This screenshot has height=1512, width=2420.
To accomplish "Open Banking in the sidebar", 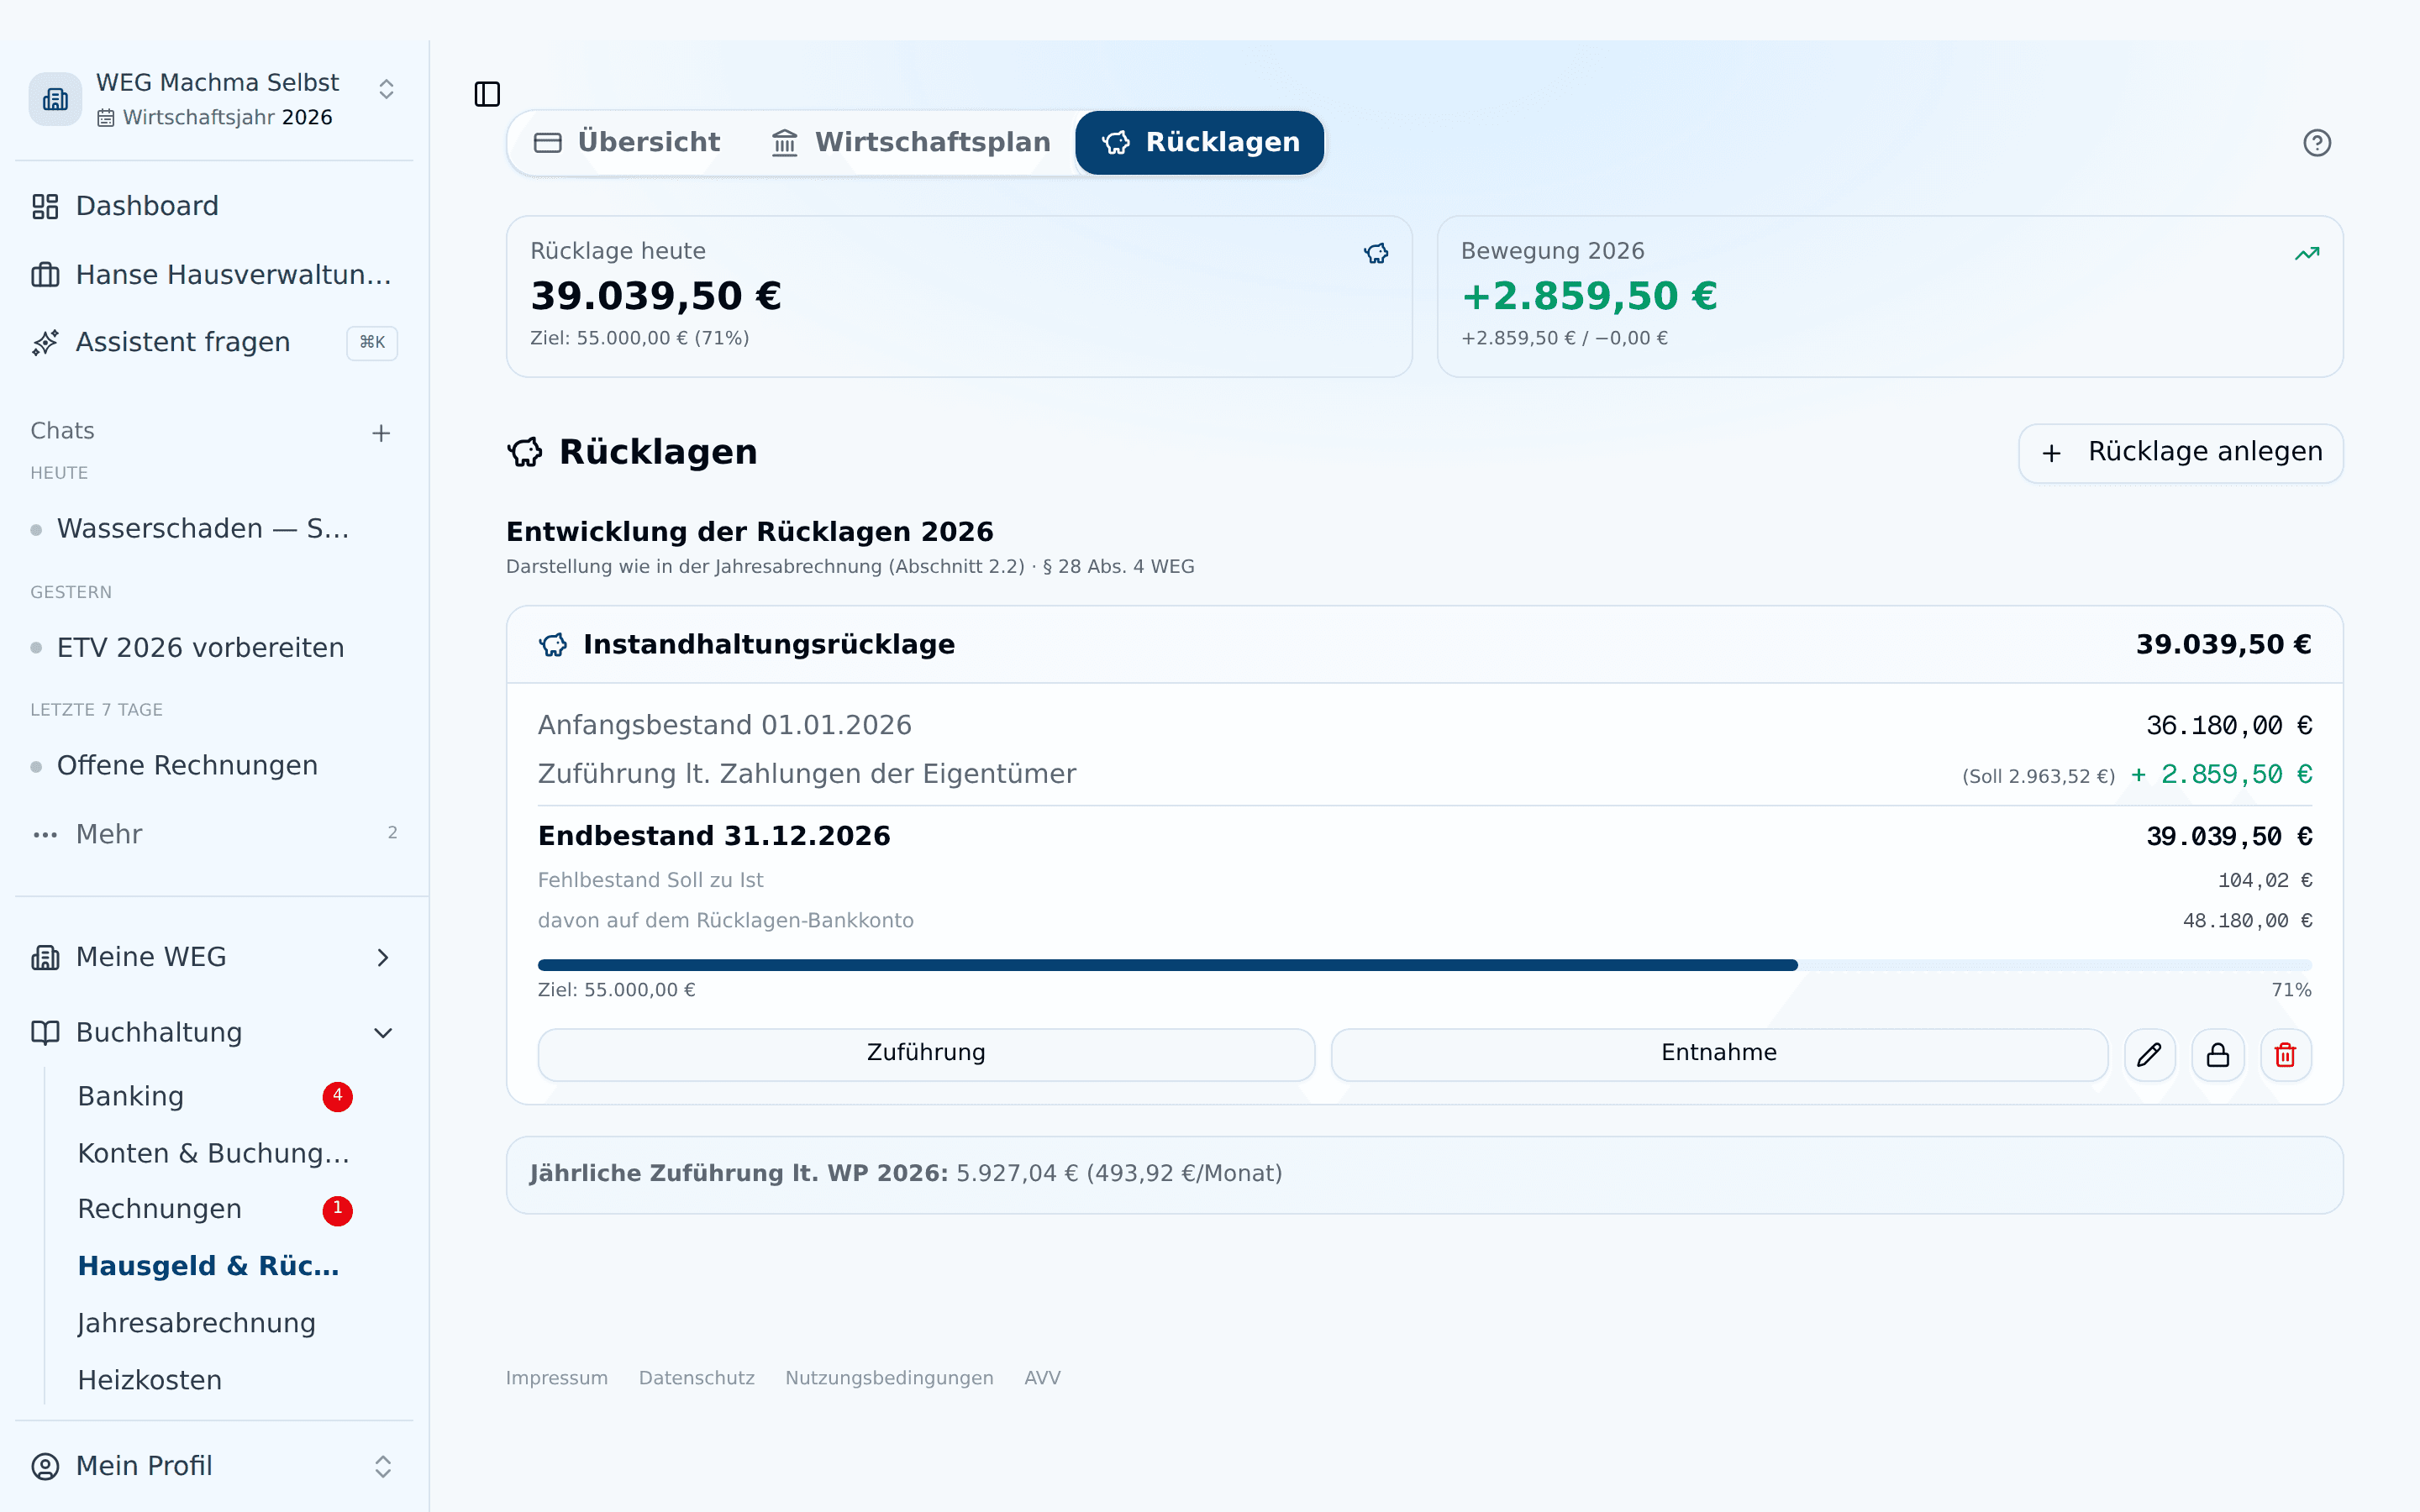I will click(x=214, y=1096).
